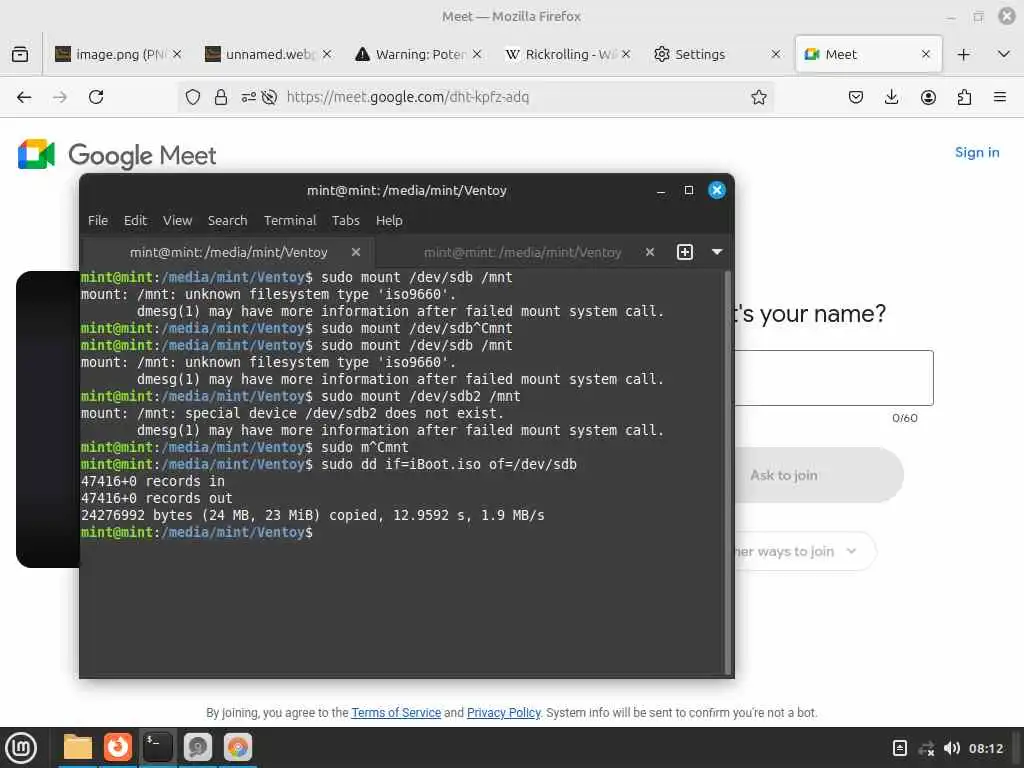Click the 08:12 clock

pos(985,748)
